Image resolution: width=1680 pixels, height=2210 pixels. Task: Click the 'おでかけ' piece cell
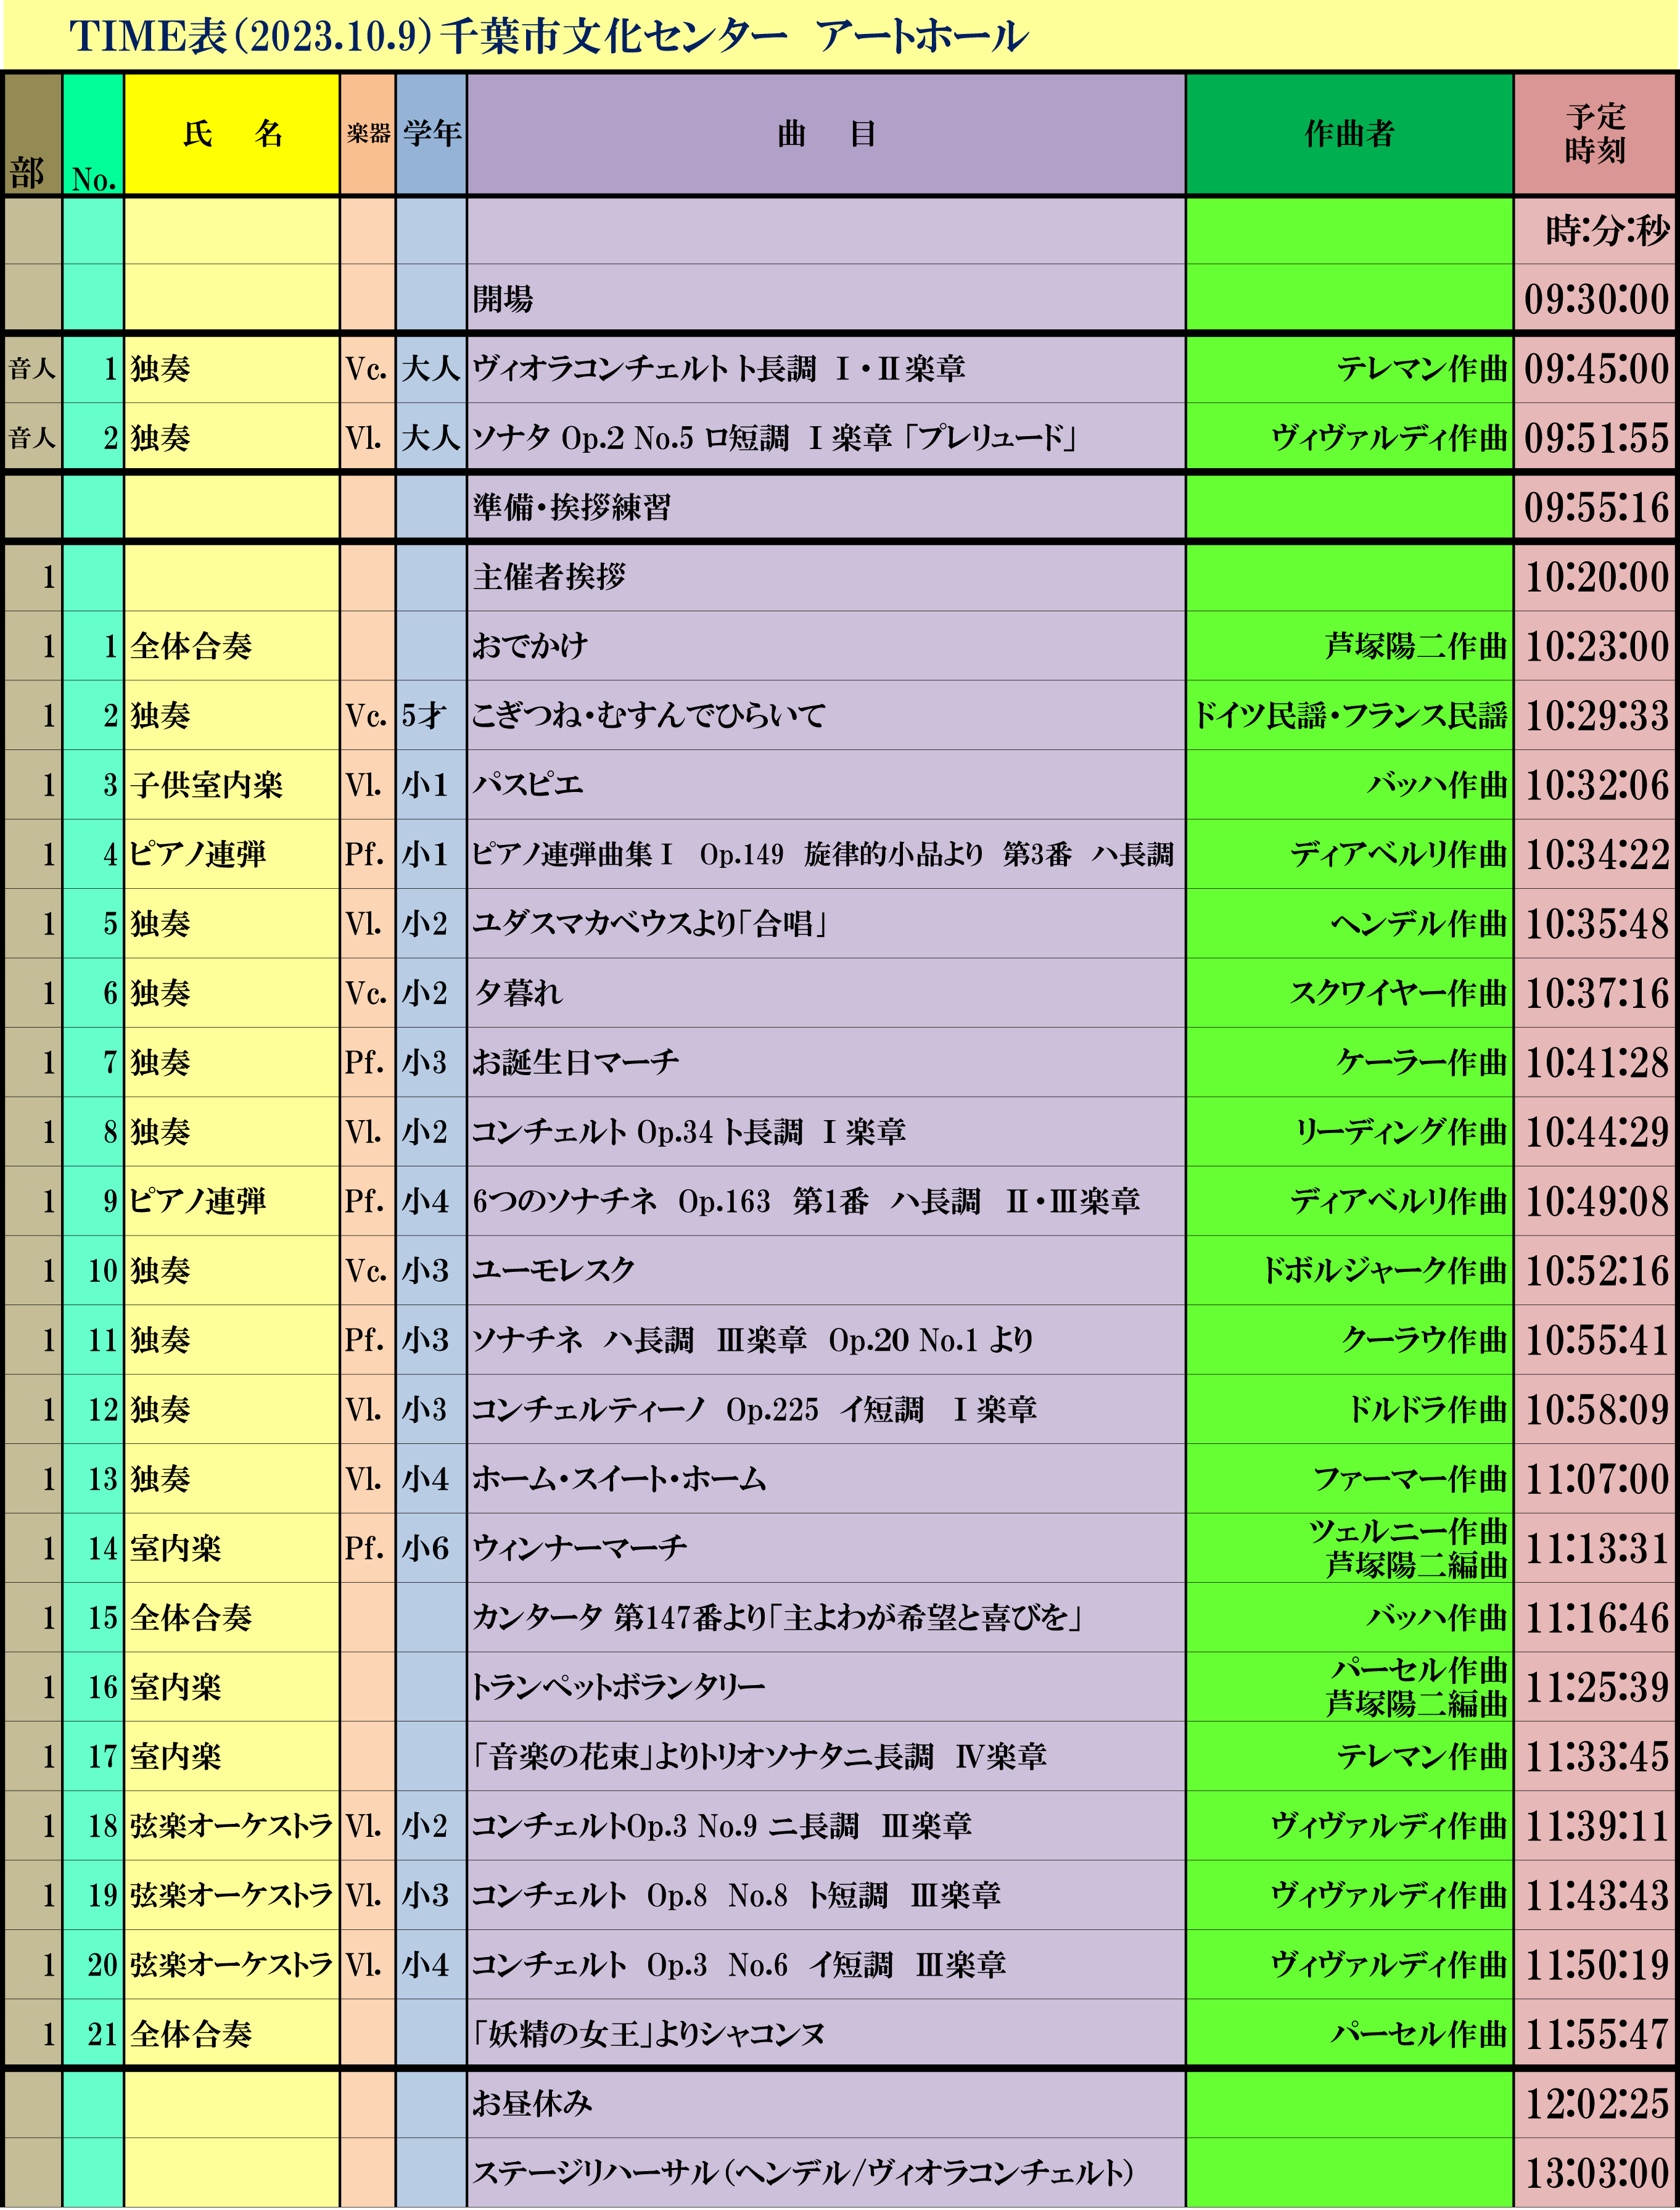[826, 646]
